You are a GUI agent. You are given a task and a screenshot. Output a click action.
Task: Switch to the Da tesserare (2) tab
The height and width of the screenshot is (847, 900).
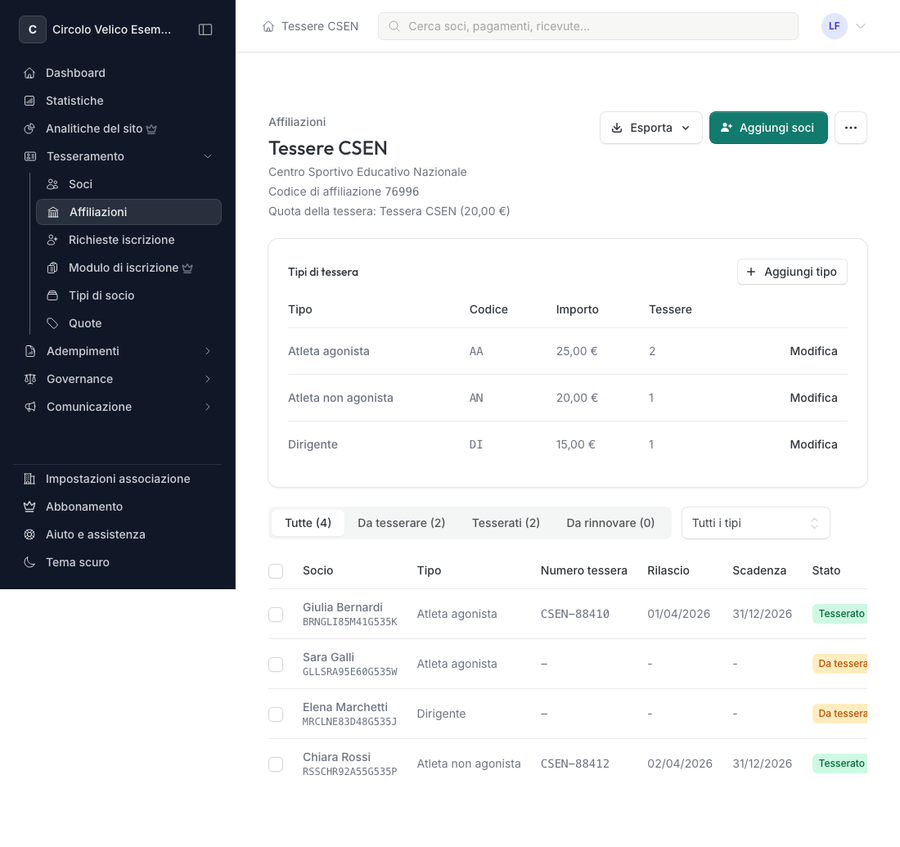[x=401, y=523]
